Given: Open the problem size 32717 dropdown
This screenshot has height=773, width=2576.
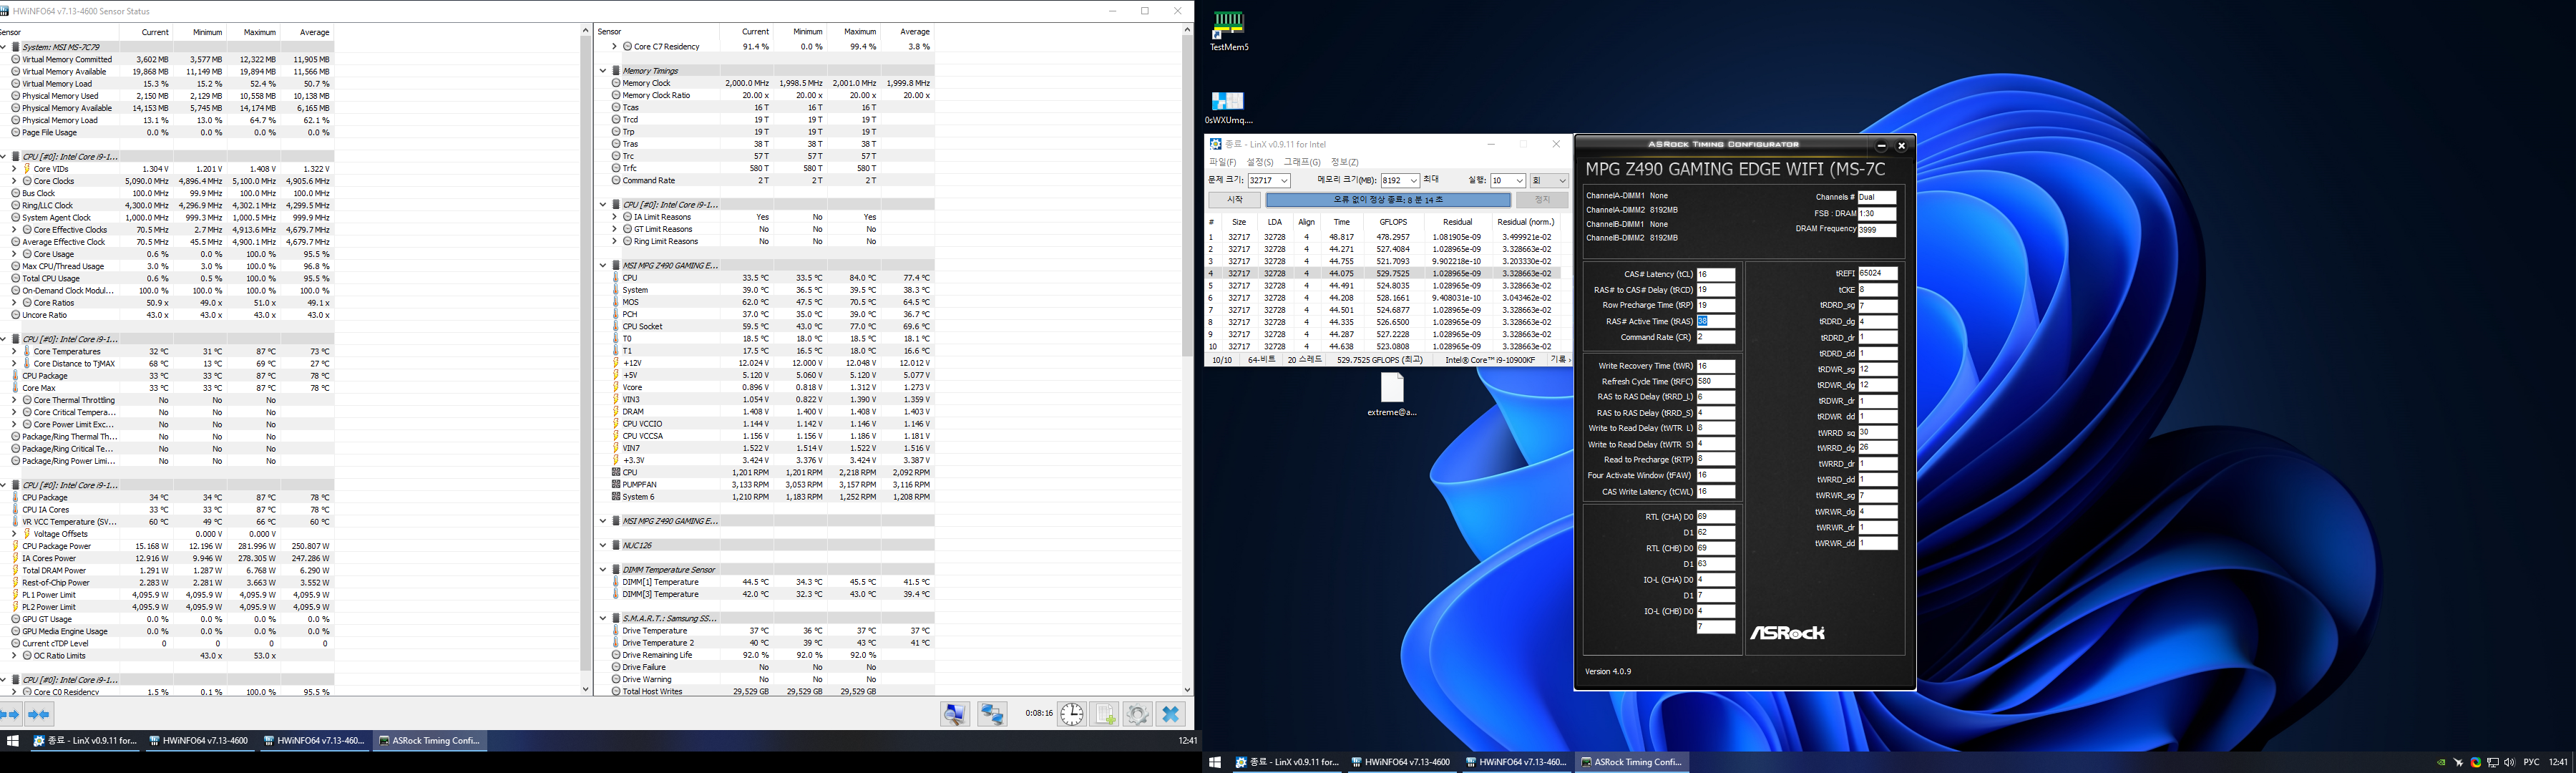Looking at the screenshot, I should click(x=1284, y=181).
